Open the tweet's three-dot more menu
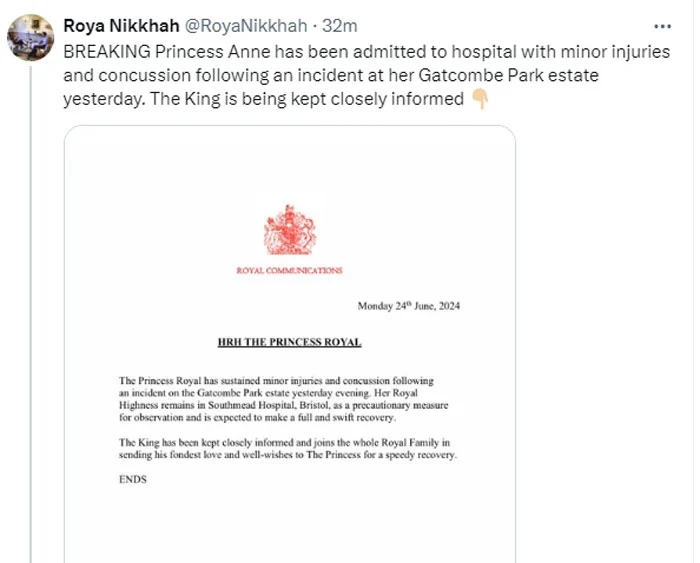This screenshot has width=700, height=563. 662,26
